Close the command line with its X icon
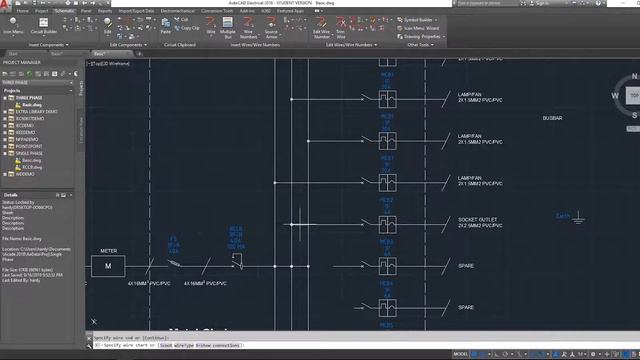The height and width of the screenshot is (360, 640). pos(89,338)
